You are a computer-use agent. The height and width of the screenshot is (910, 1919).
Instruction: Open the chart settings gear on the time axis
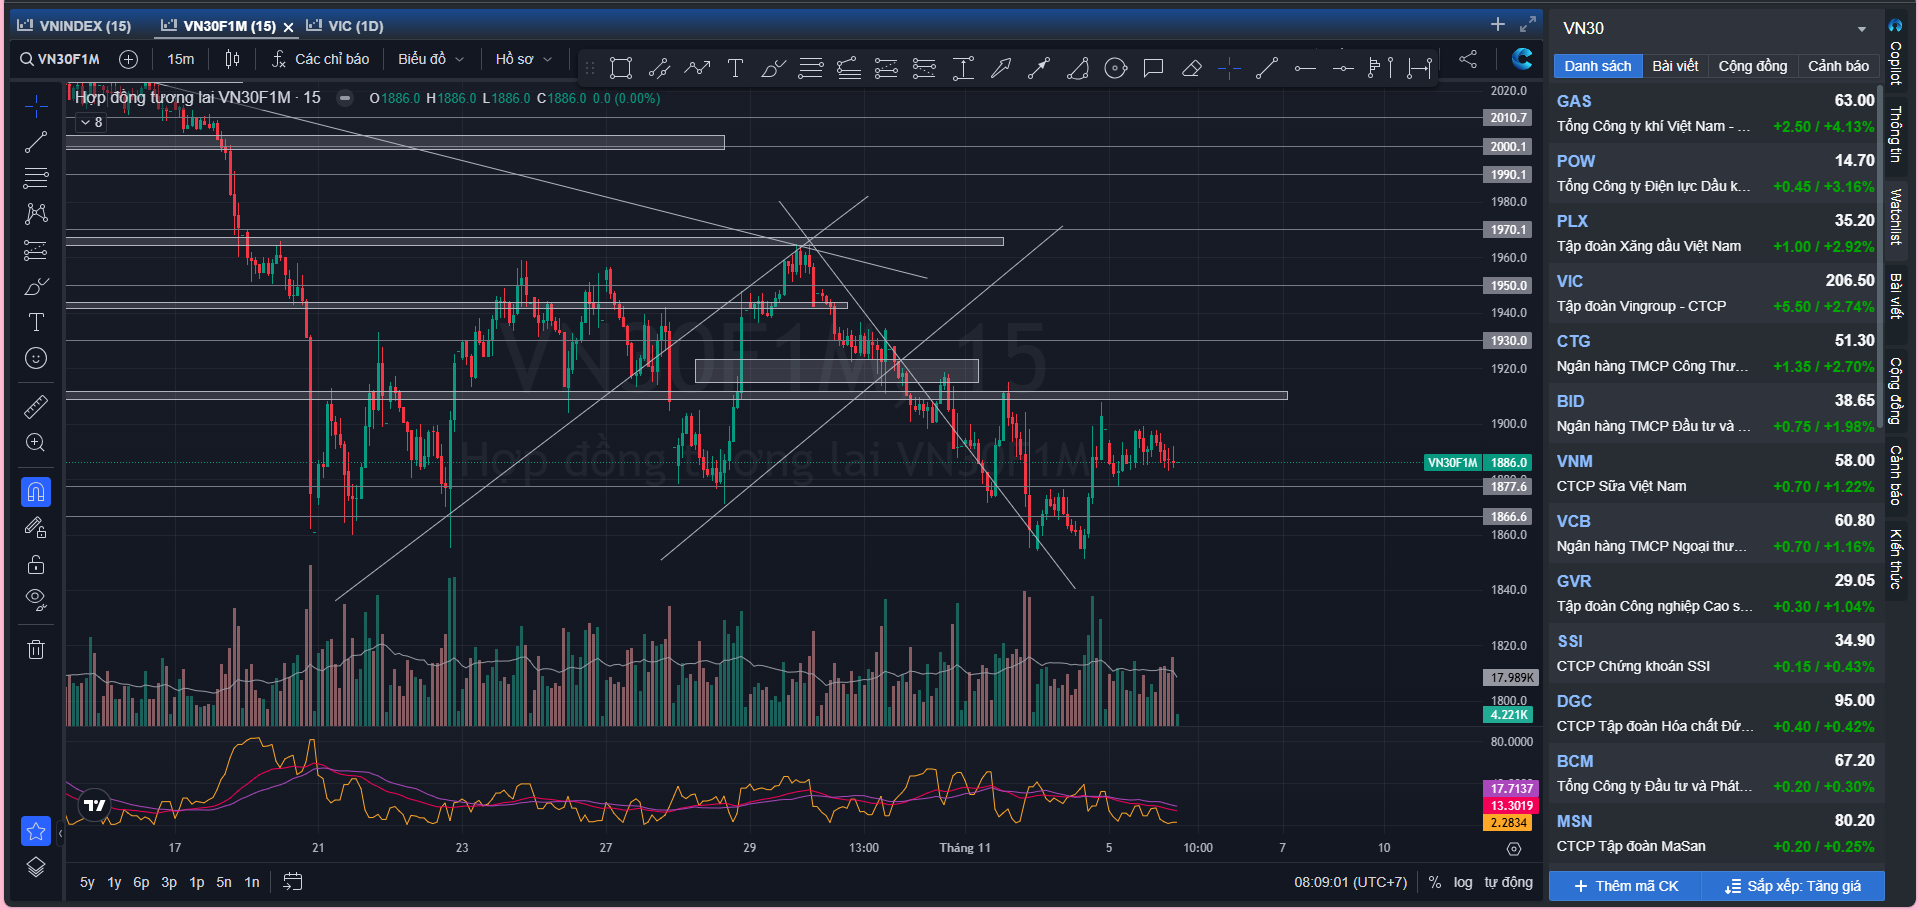(1514, 849)
